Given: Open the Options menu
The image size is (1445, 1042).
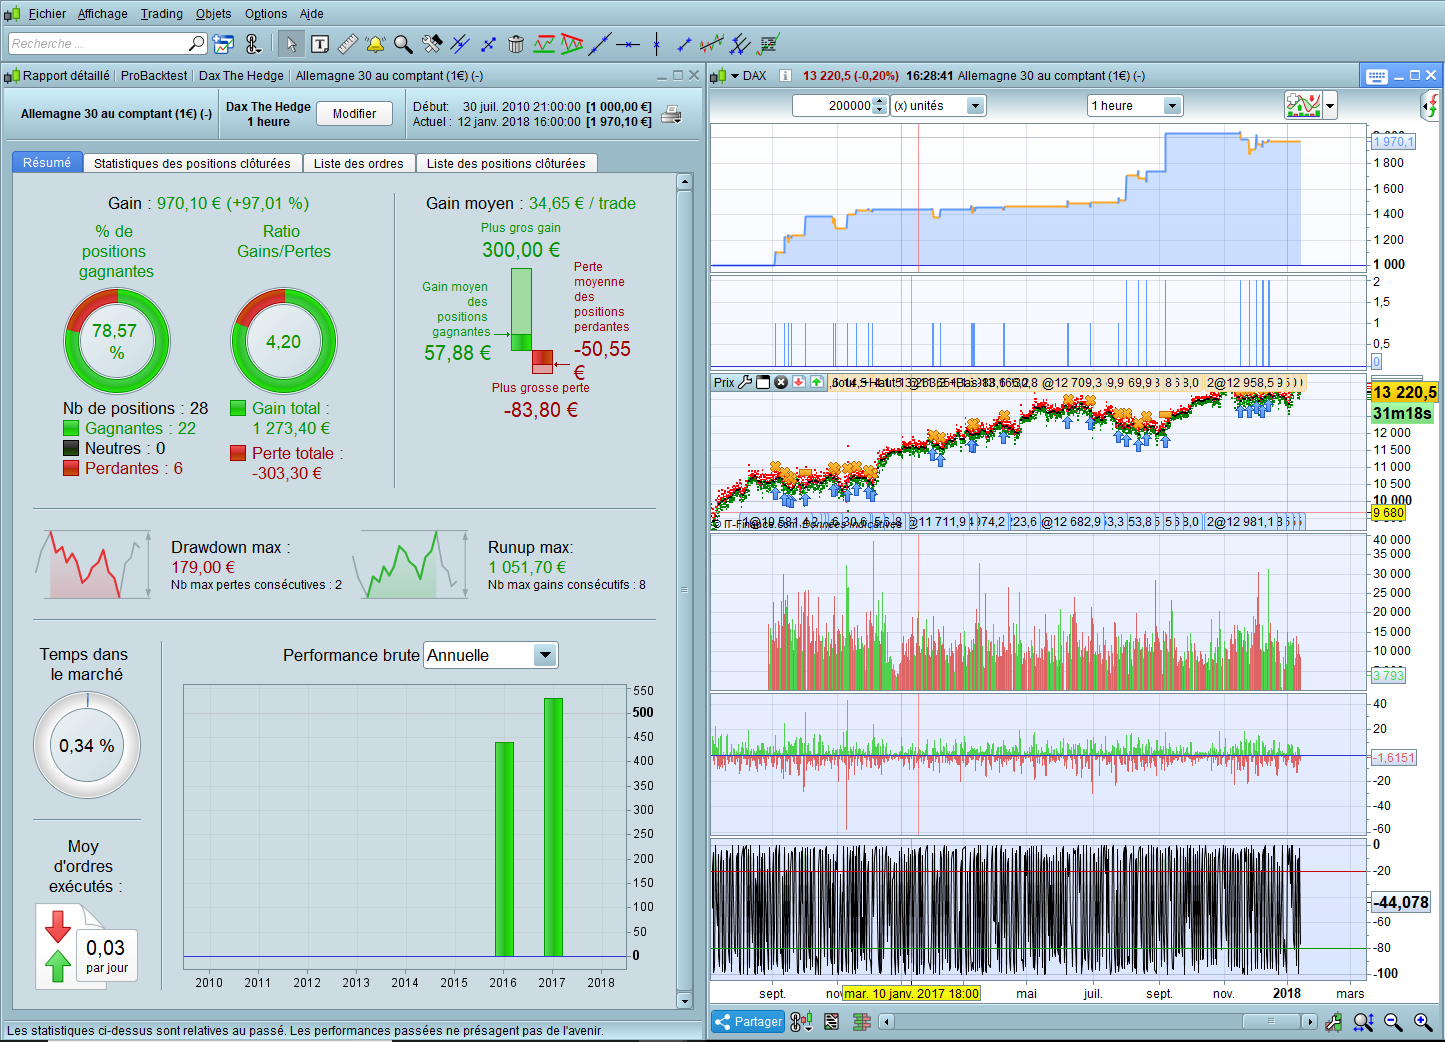Looking at the screenshot, I should 266,14.
